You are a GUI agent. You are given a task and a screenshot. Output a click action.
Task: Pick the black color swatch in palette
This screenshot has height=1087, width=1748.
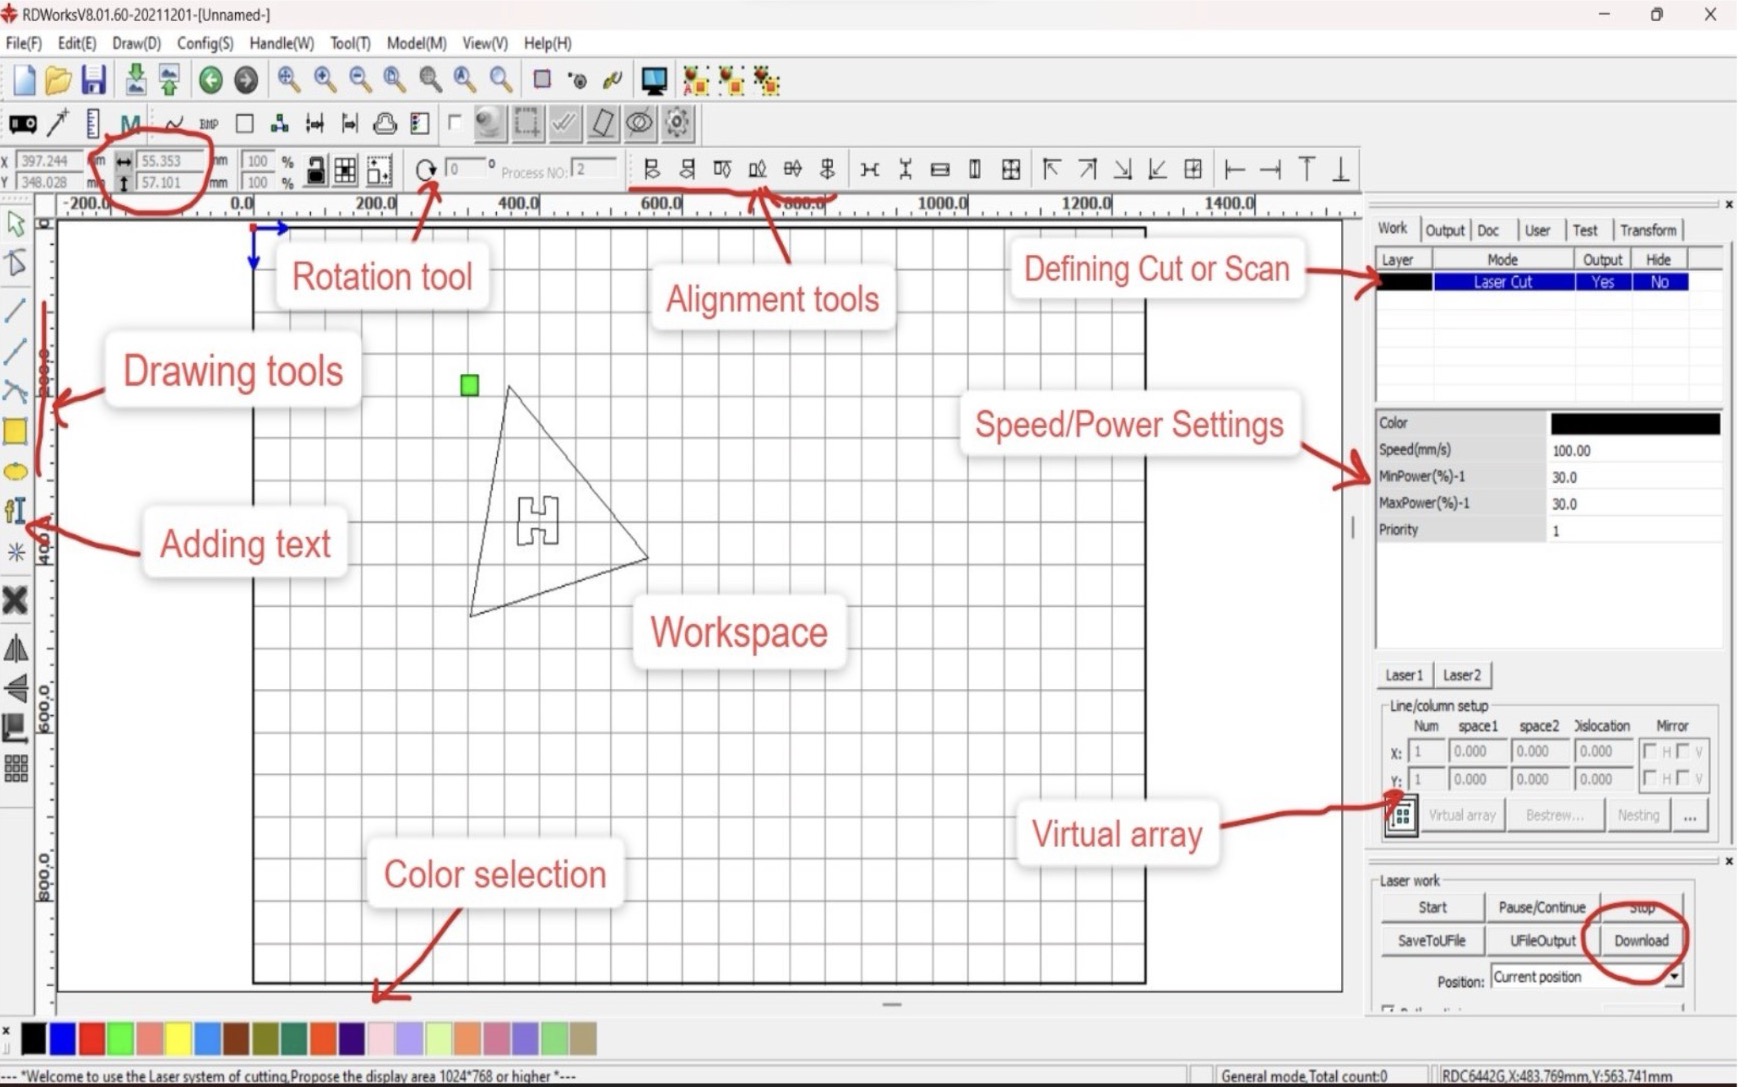point(33,1038)
